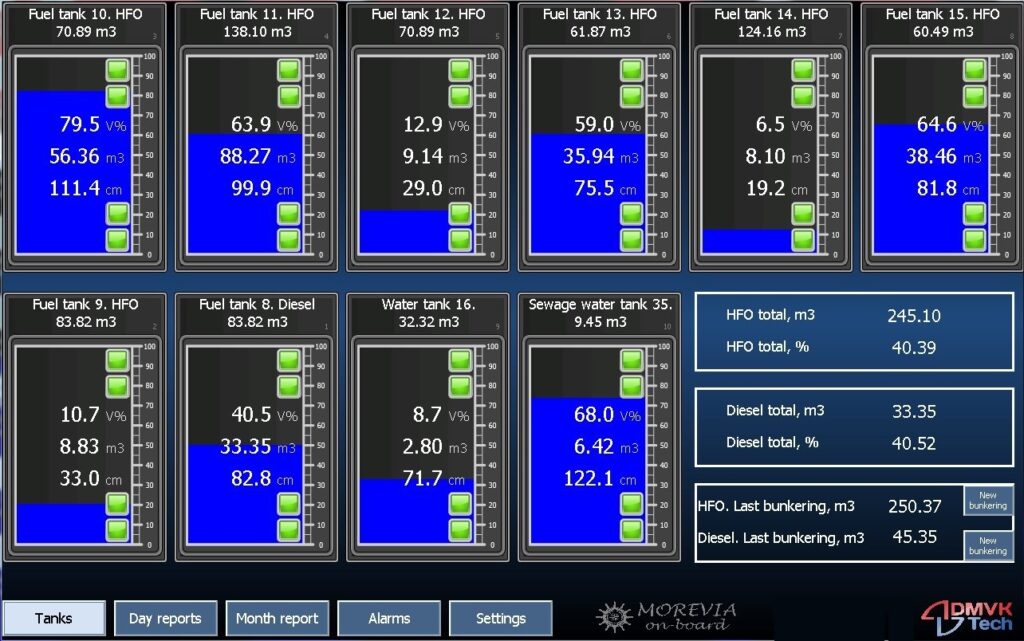1024x641 pixels.
Task: Click the top green indicator in Sewage water tank 35
Action: [x=631, y=360]
